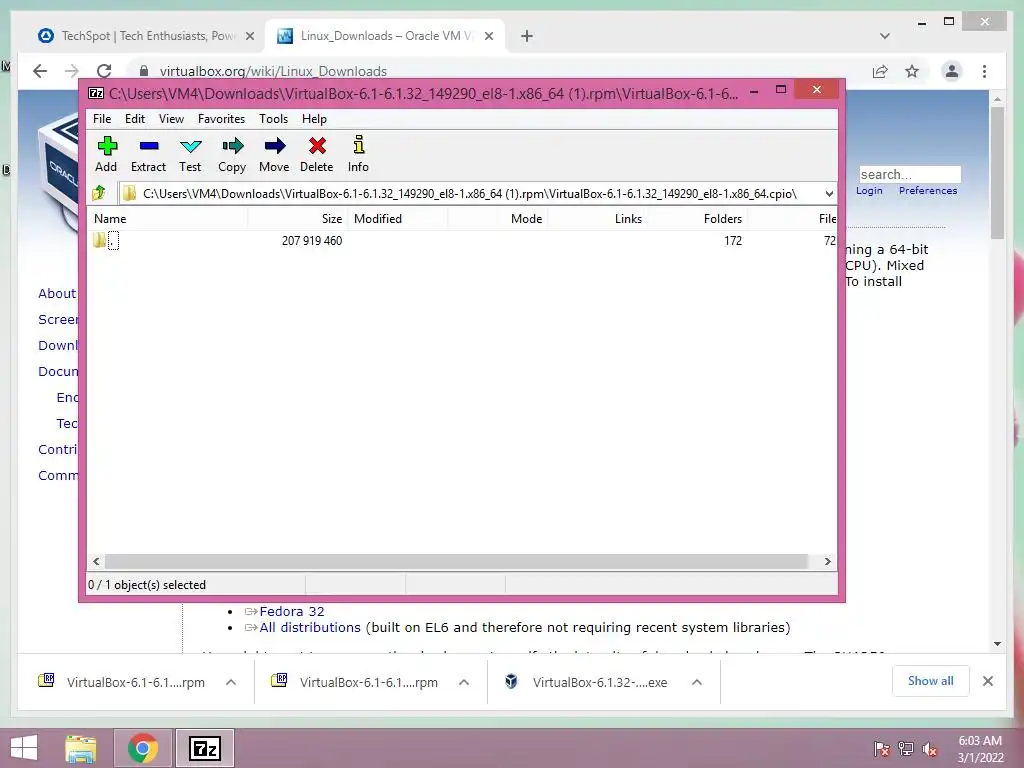Image resolution: width=1024 pixels, height=768 pixels.
Task: Open Chrome's three-dot menu
Action: [x=984, y=71]
